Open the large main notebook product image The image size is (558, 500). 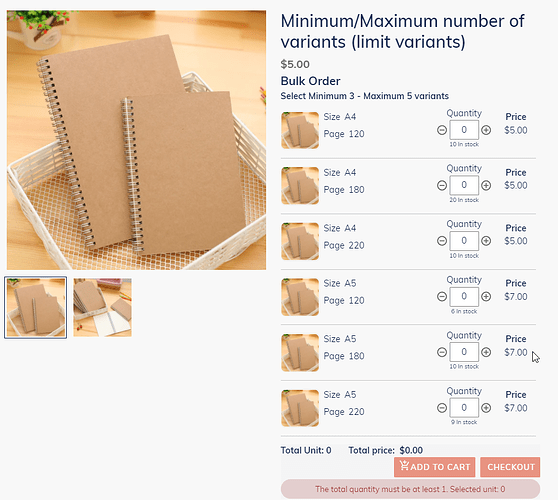[136, 140]
